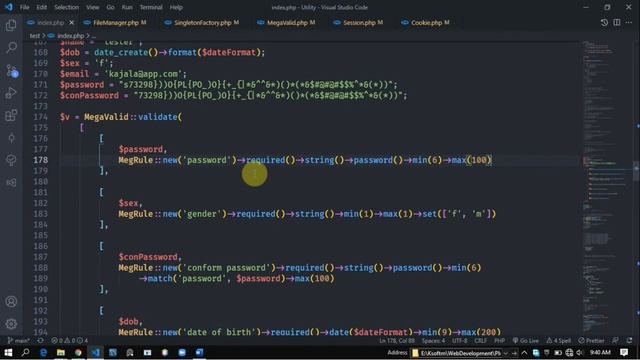Image resolution: width=640 pixels, height=360 pixels.
Task: Open File Explorer from taskbar
Action: click(x=60, y=352)
